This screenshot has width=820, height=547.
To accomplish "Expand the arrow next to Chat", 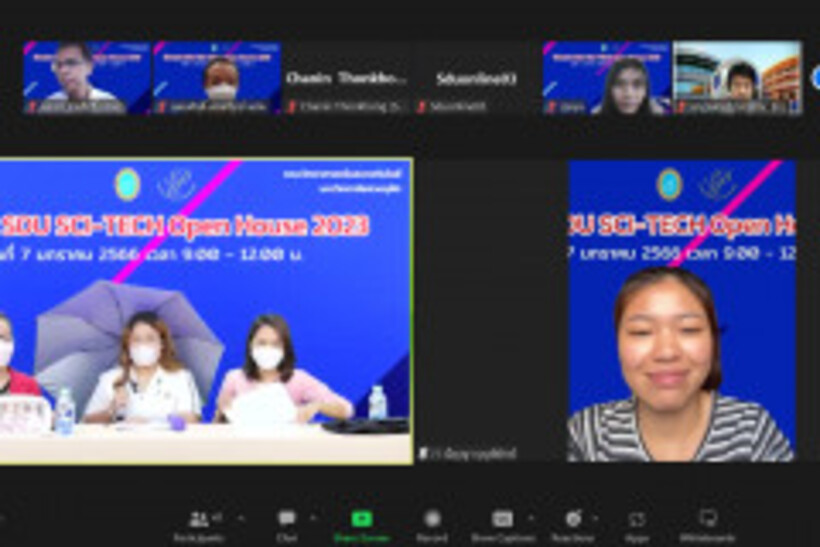I will click(312, 517).
